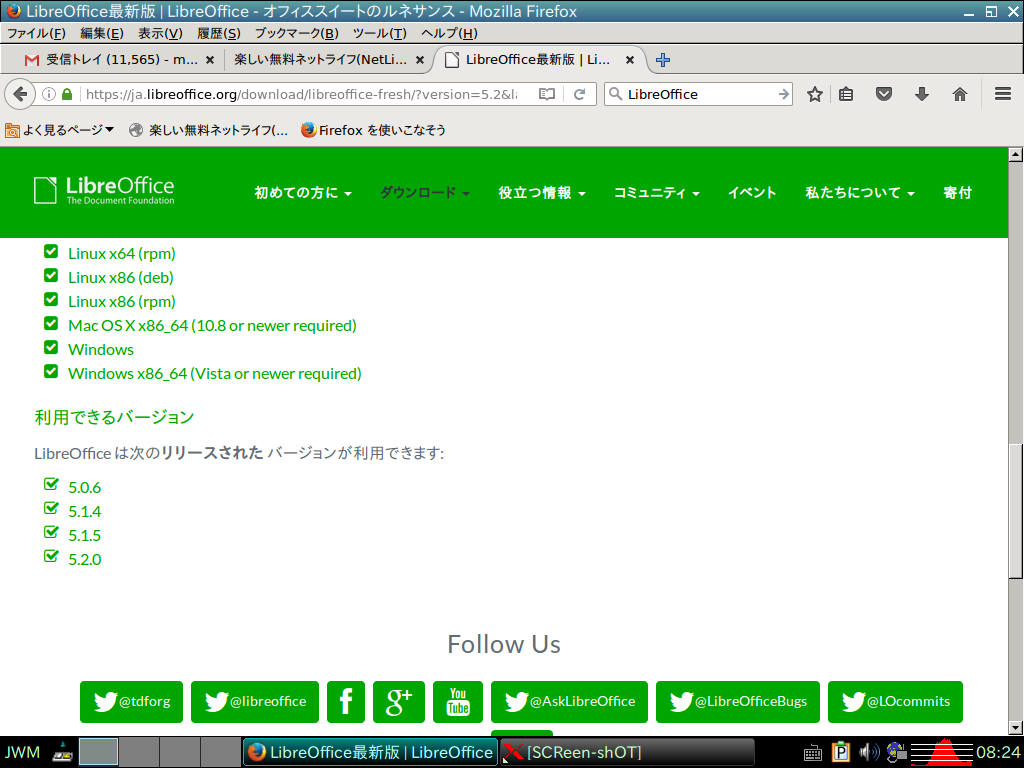
Task: Open the @LOcommits Twitter button
Action: coord(895,701)
